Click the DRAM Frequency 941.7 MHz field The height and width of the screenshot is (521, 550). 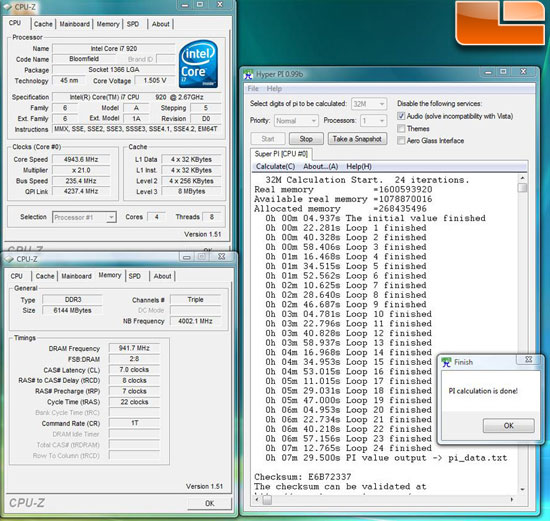[134, 348]
